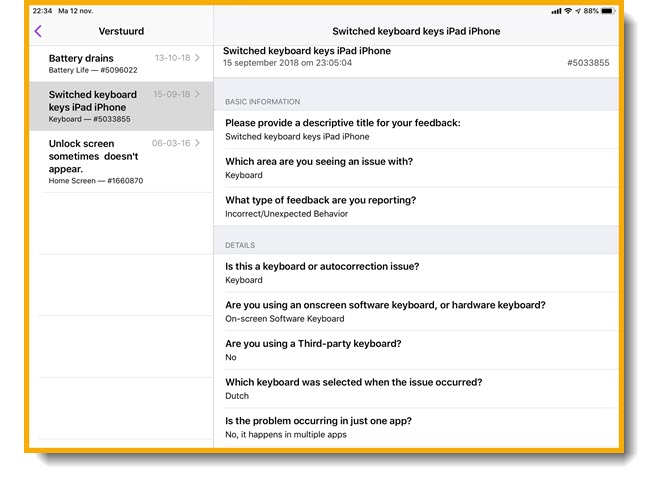The width and height of the screenshot is (649, 478).
Task: Tap 'No, it happens in multiple apps' answer
Action: coord(286,435)
